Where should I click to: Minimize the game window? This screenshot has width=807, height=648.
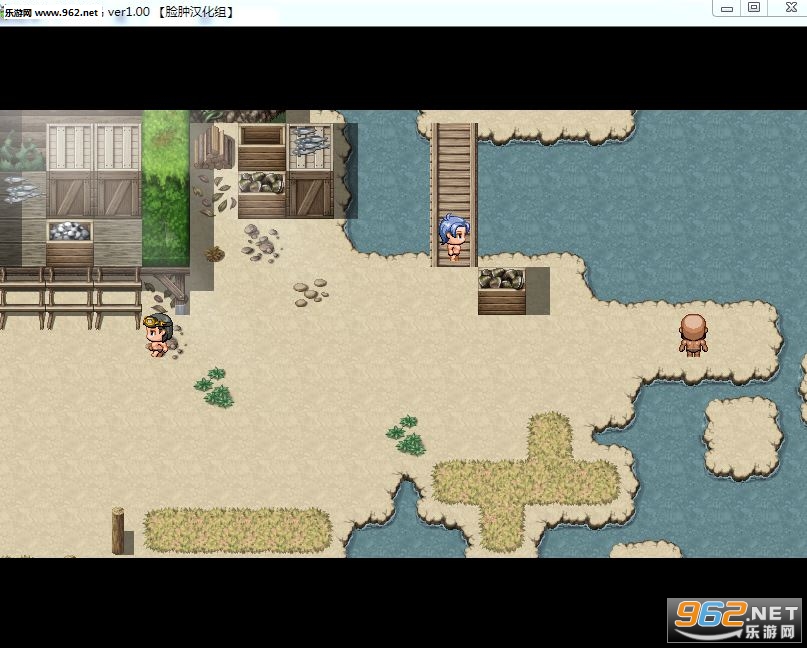click(727, 8)
